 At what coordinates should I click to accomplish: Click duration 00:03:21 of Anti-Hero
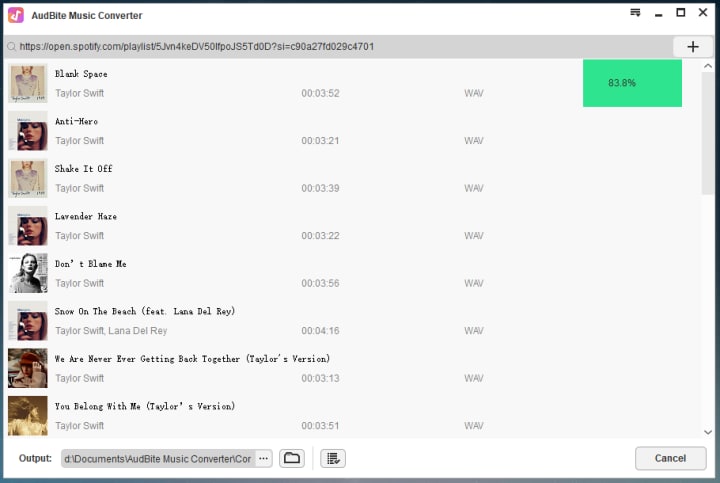coord(320,140)
